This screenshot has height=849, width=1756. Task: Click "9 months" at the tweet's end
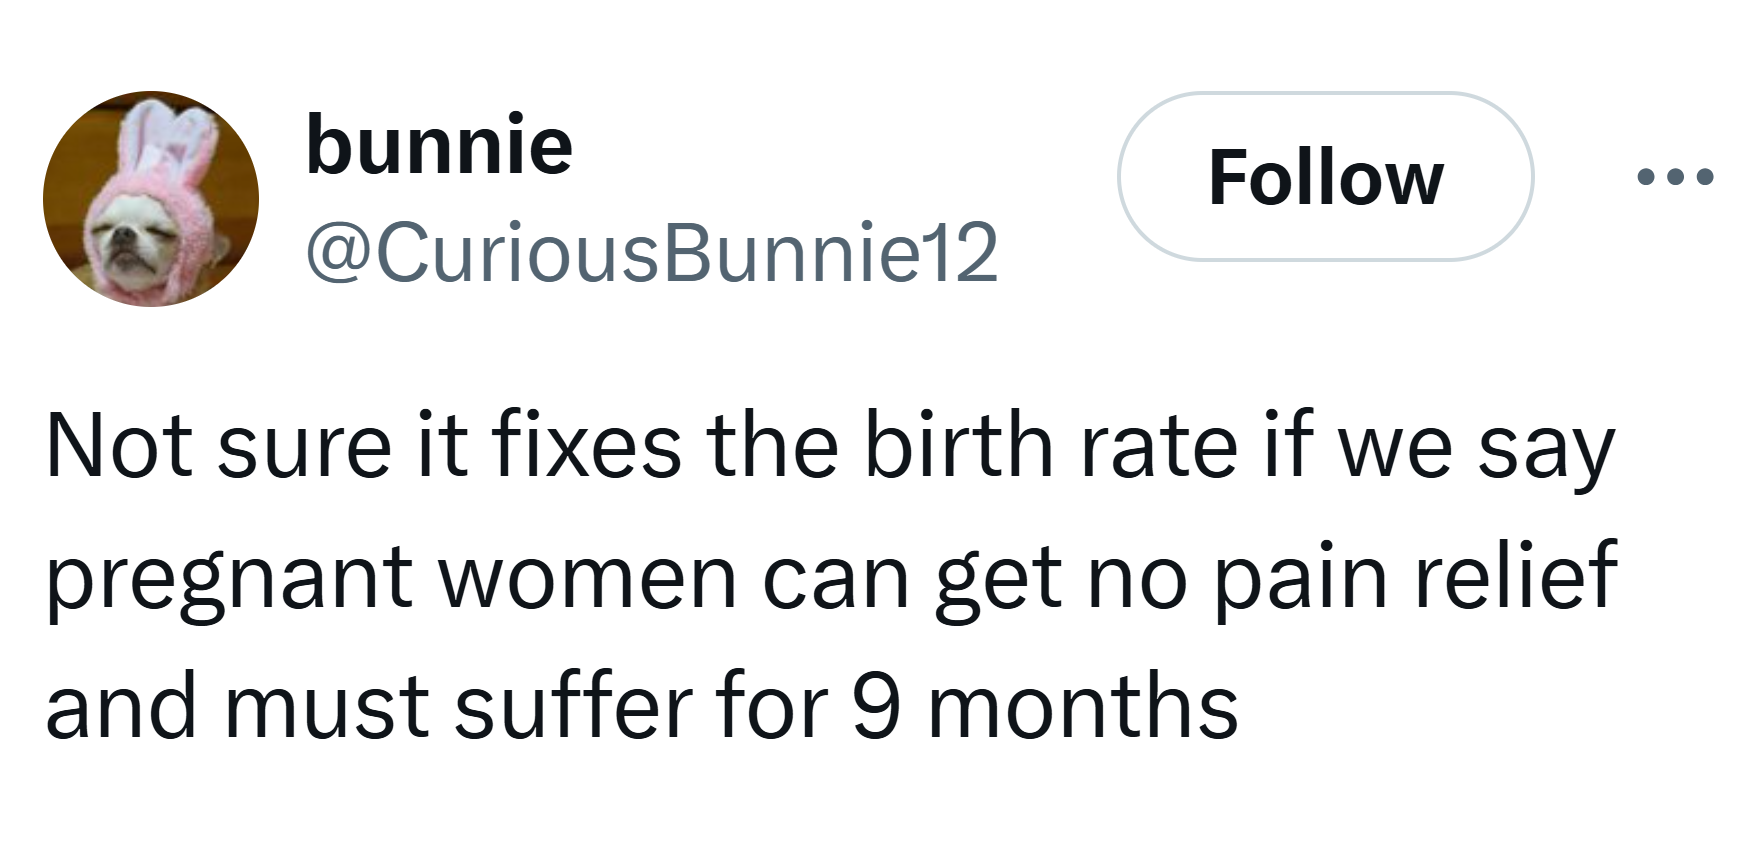[1044, 706]
